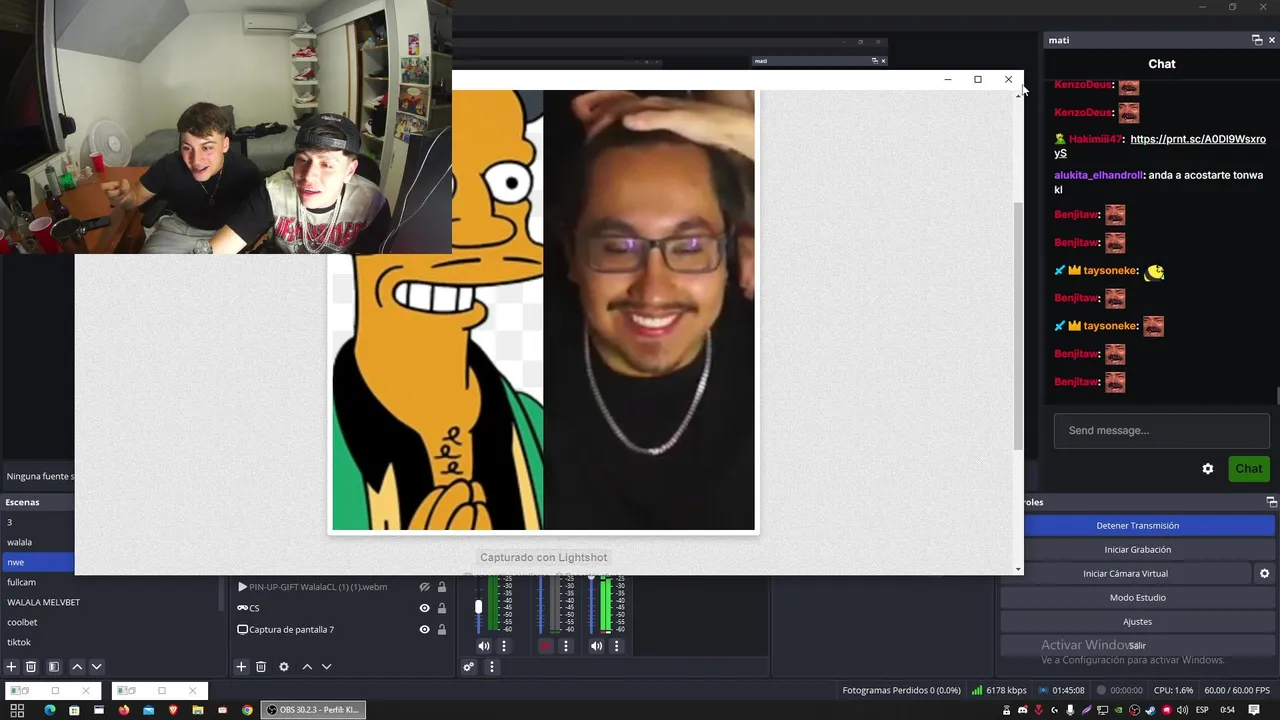Open Chrome from the taskbar

(x=247, y=710)
